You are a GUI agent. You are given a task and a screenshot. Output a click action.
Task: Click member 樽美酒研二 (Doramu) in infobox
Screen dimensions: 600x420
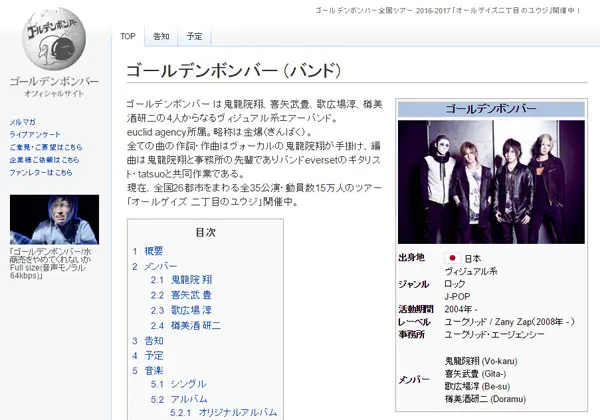click(x=485, y=399)
